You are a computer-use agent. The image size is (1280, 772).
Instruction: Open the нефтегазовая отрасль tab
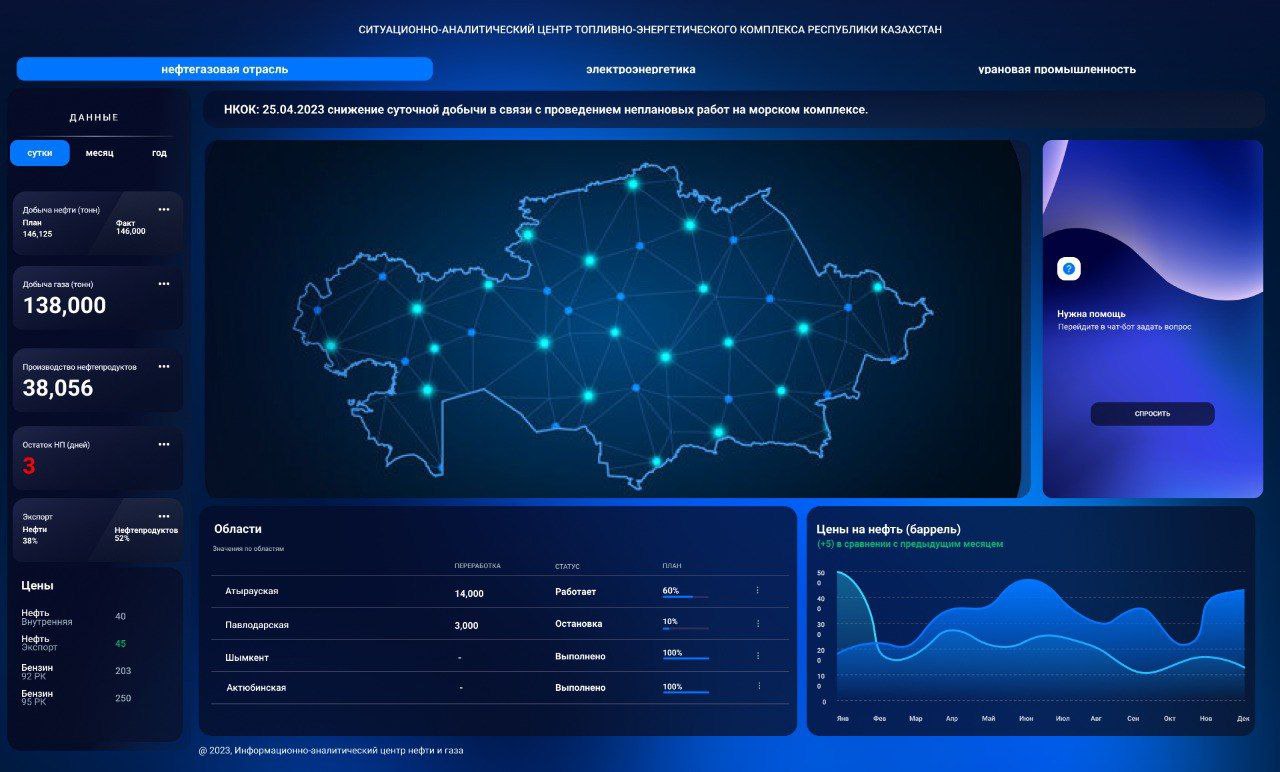coord(225,69)
